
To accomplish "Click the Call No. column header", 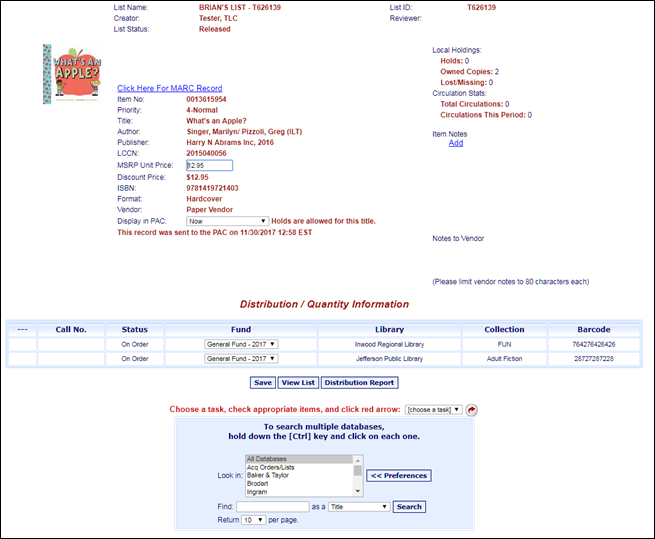I will coord(71,329).
